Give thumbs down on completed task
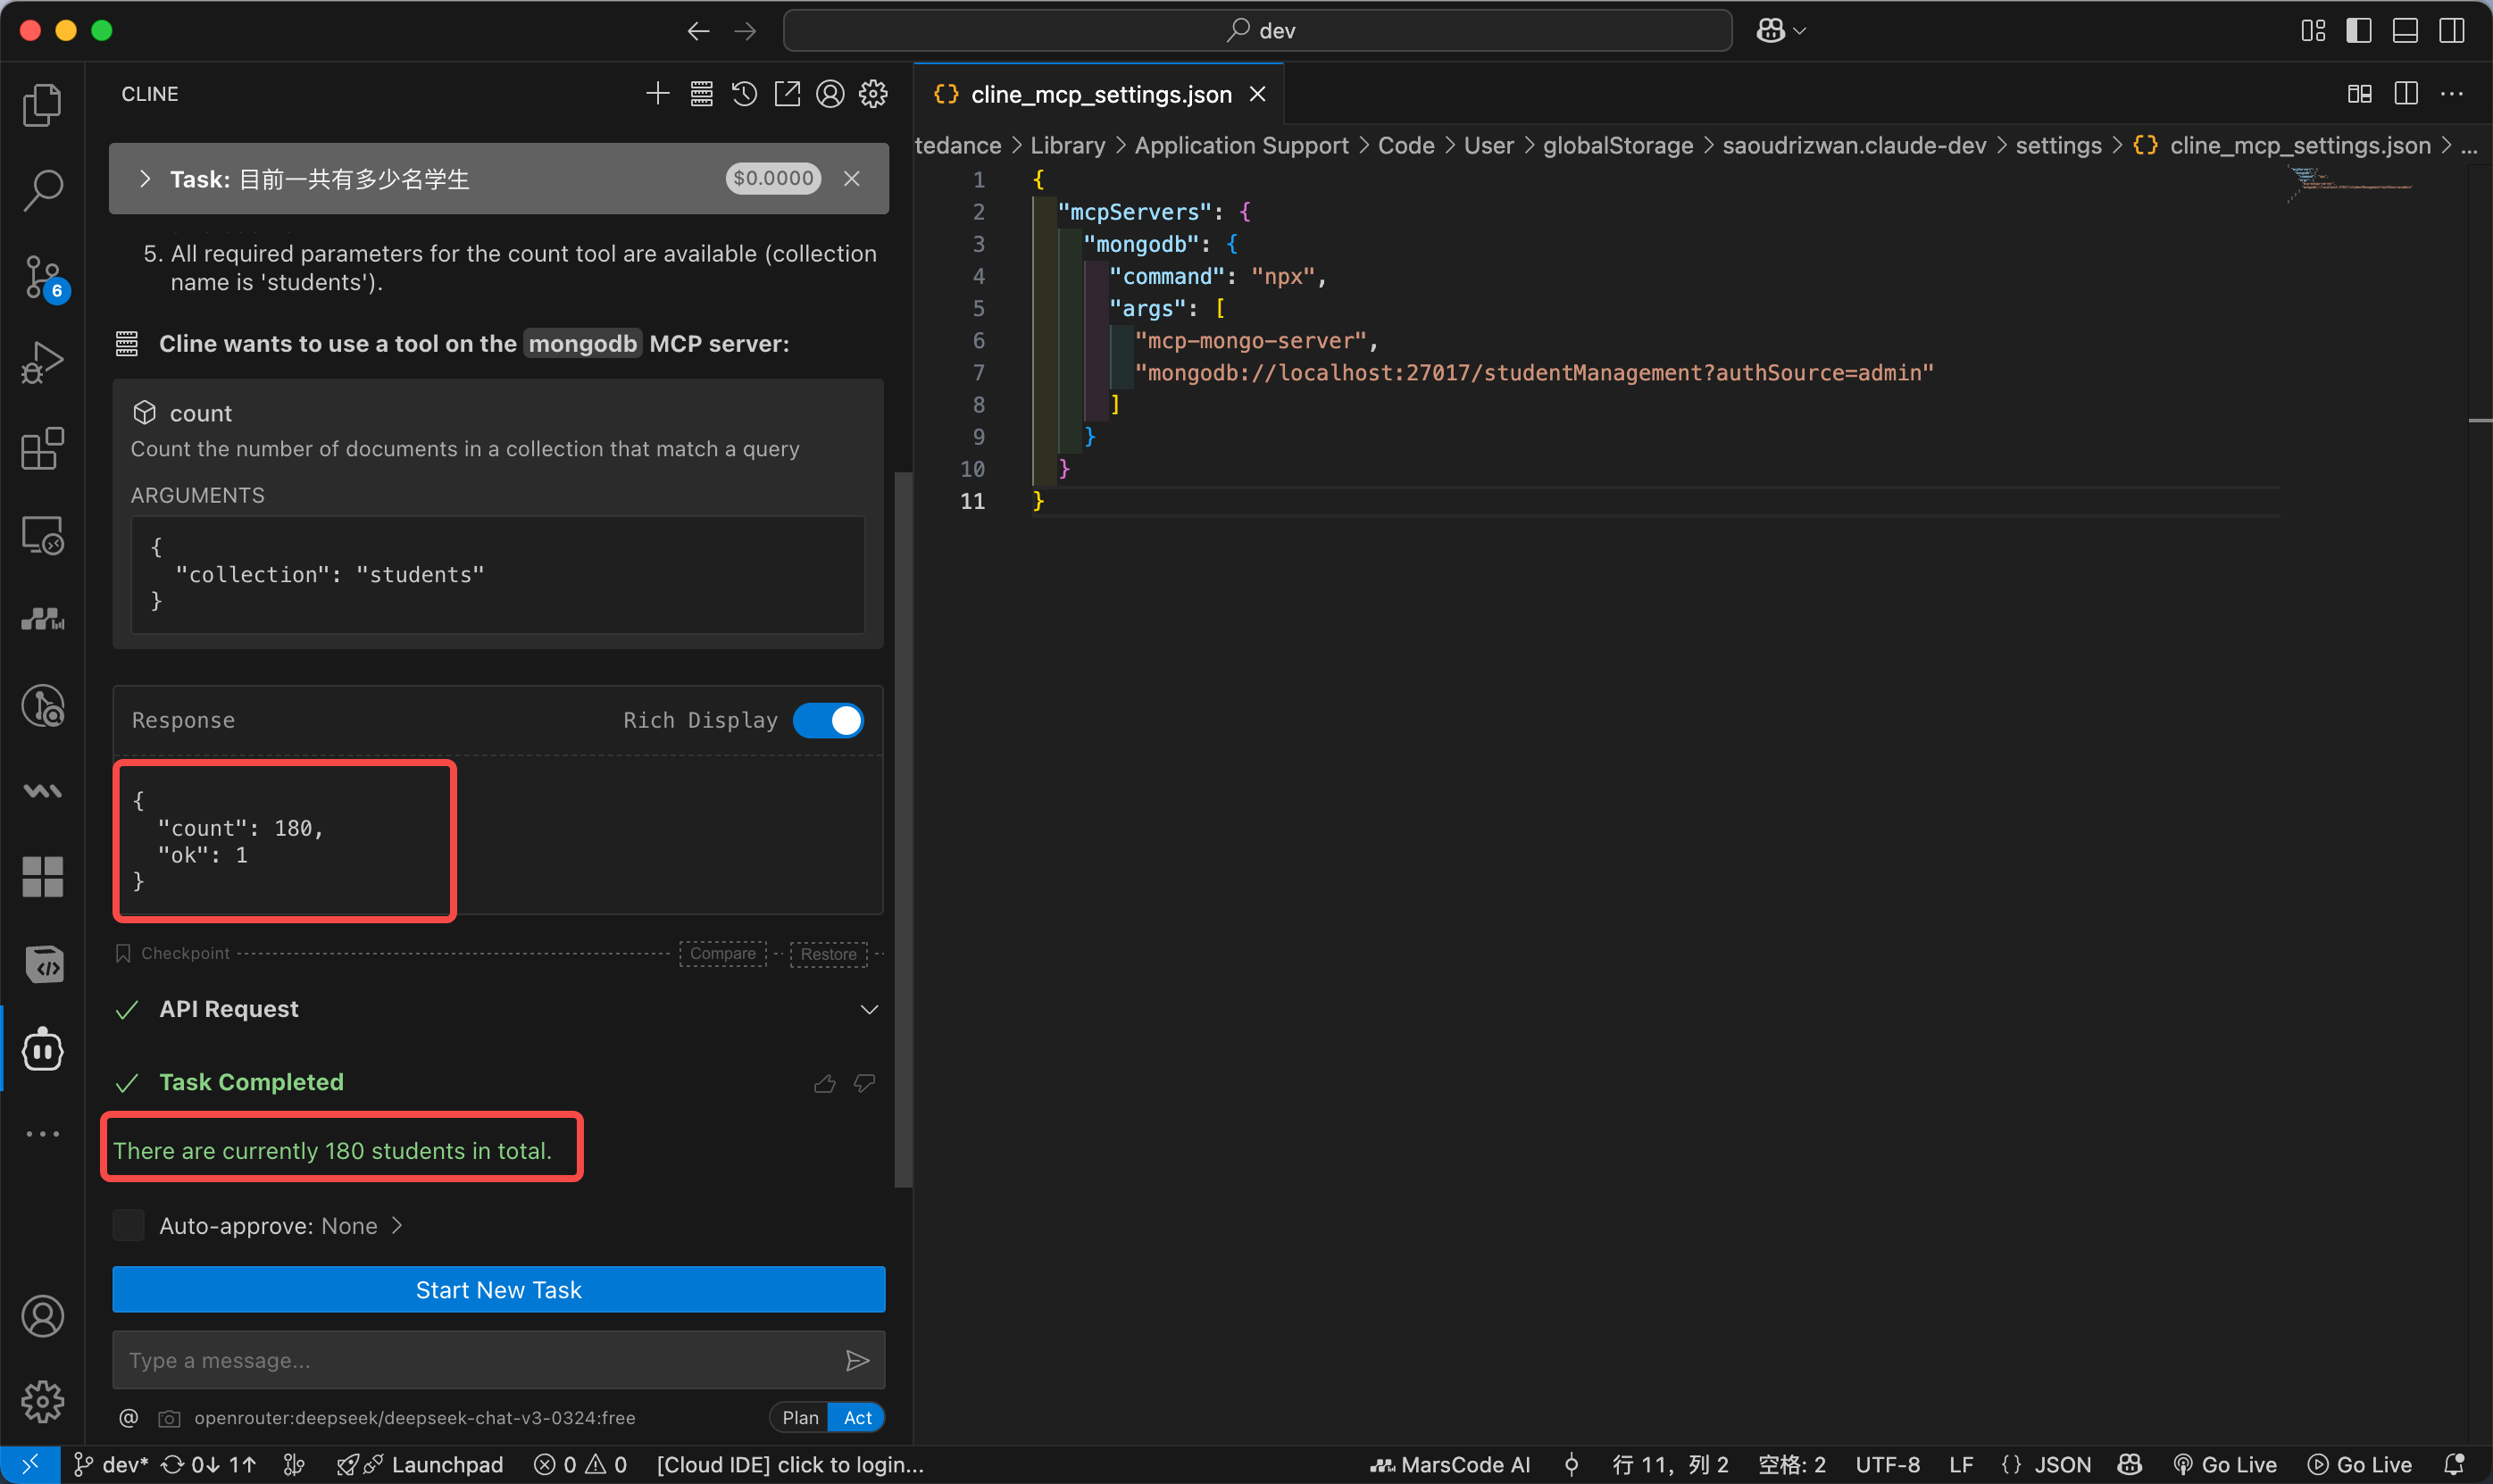Screen dimensions: 2493x1484 coord(864,1083)
